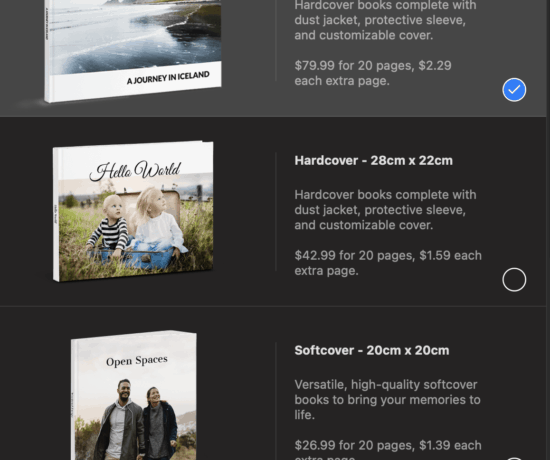Click the 'Open Spaces' title on softcover

[137, 361]
